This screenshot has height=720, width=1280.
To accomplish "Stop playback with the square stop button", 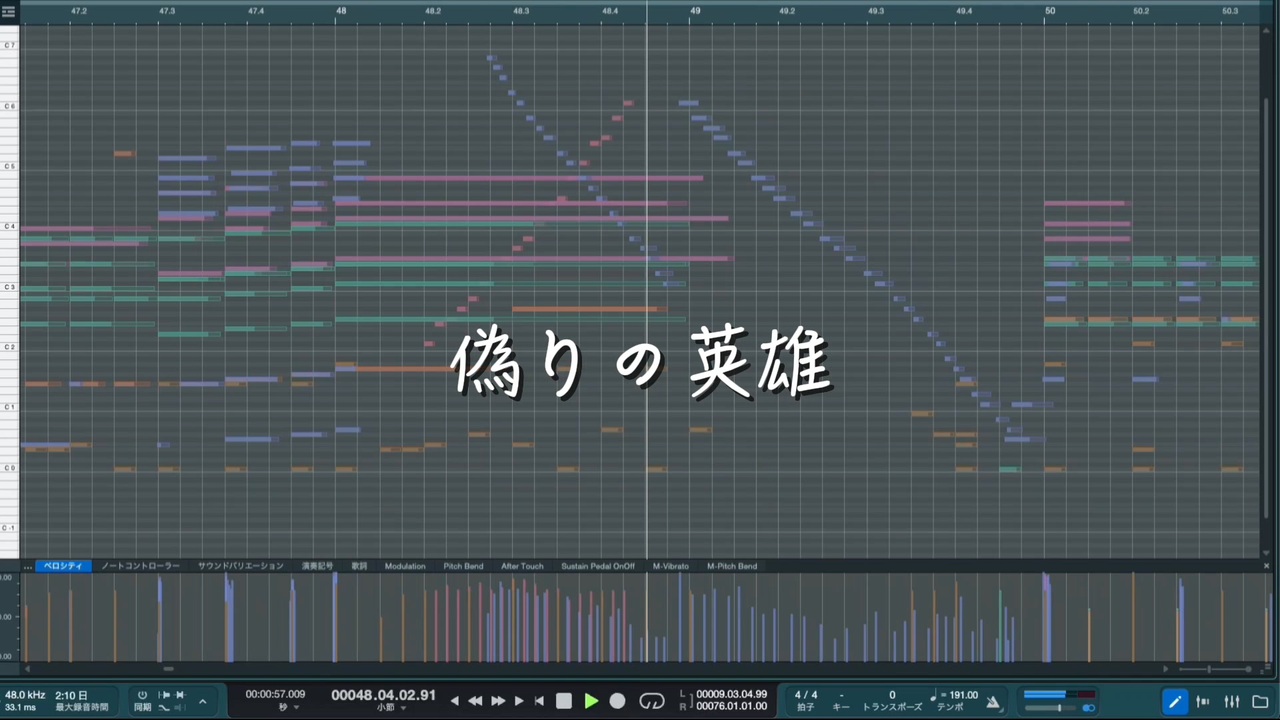I will coord(564,701).
